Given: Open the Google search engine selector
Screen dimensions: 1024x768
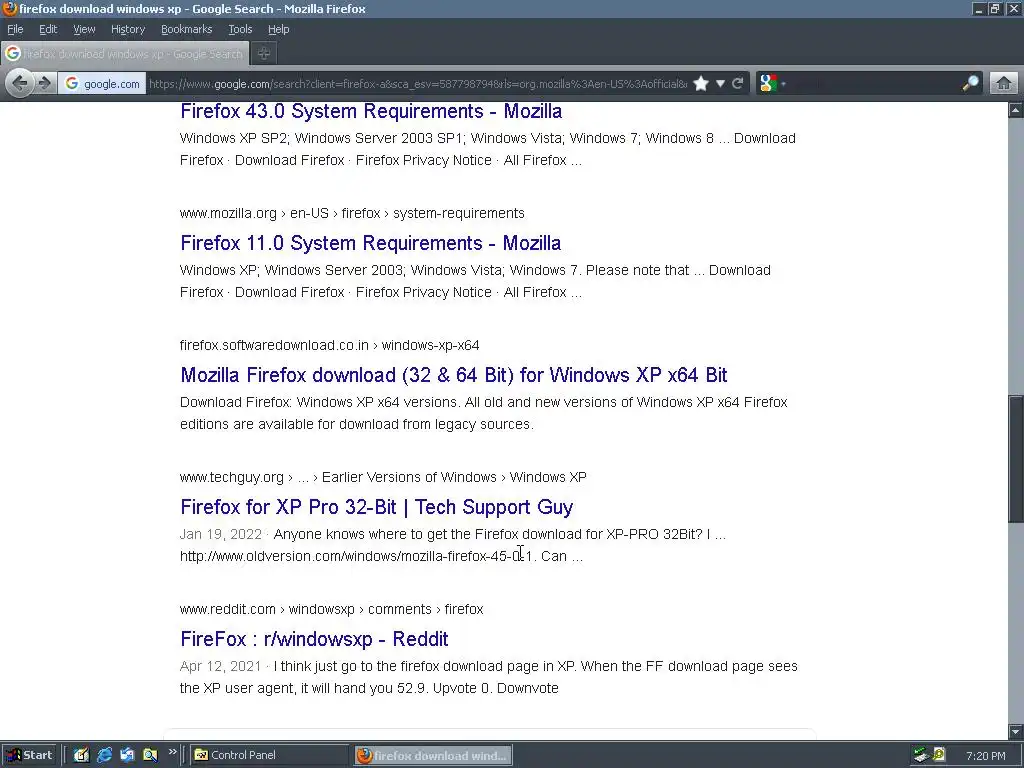Looking at the screenshot, I should click(773, 84).
